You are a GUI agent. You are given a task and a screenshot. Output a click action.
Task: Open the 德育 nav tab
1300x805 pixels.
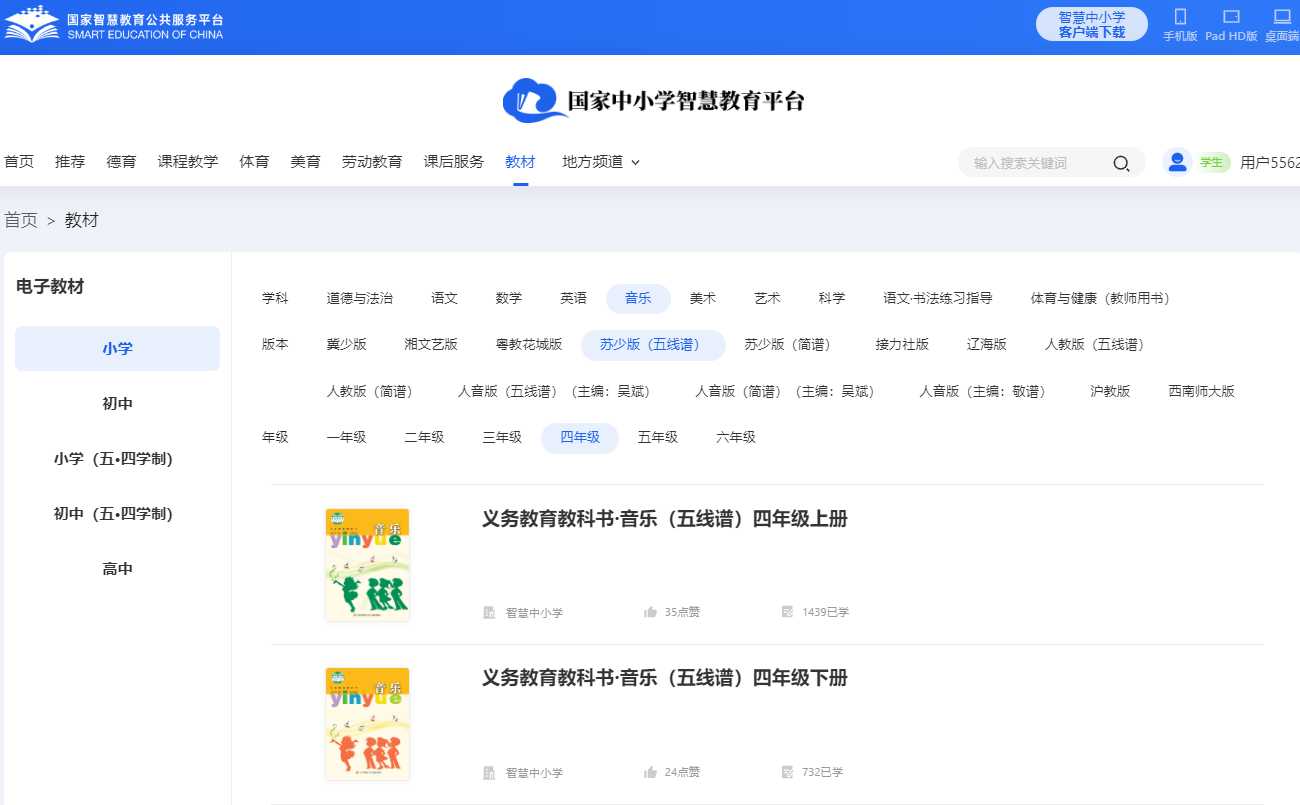pyautogui.click(x=121, y=161)
